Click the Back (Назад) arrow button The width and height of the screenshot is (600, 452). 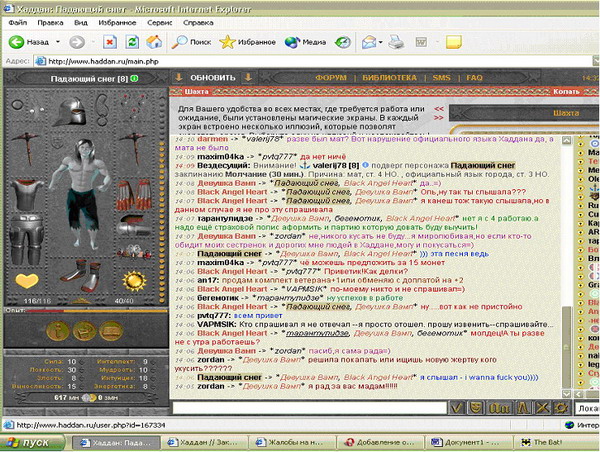tap(29, 42)
